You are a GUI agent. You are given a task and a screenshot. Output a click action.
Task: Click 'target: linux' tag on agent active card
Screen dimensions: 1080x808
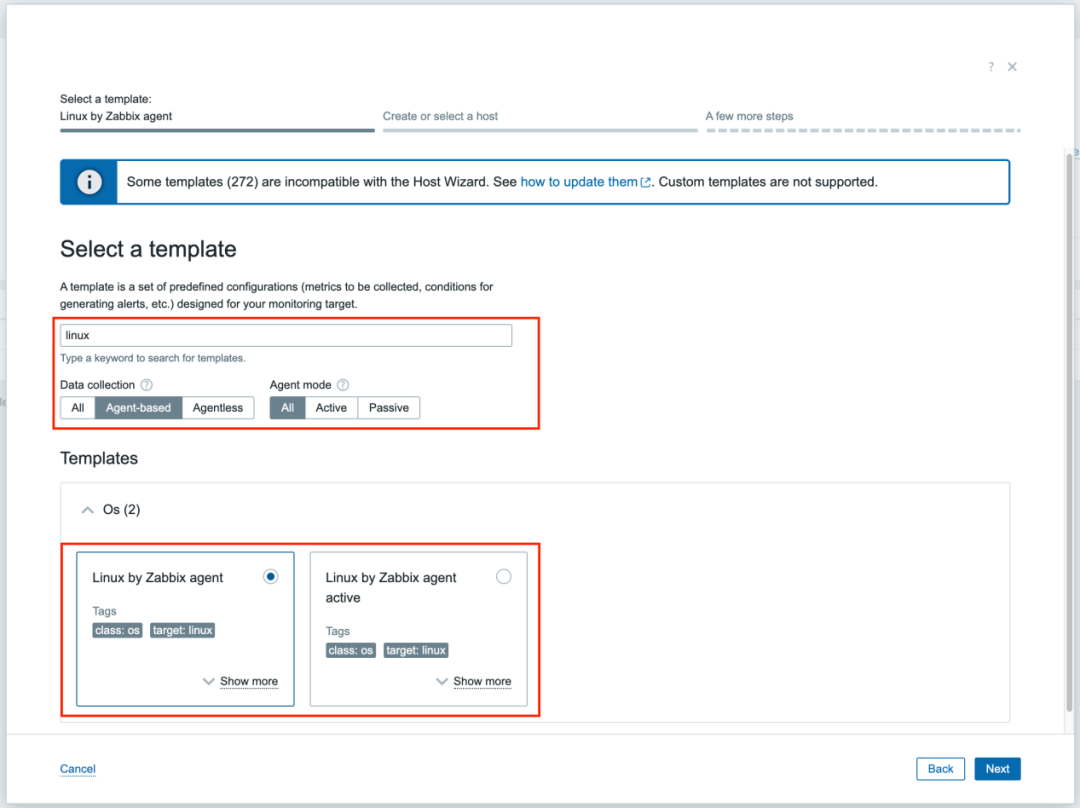416,650
